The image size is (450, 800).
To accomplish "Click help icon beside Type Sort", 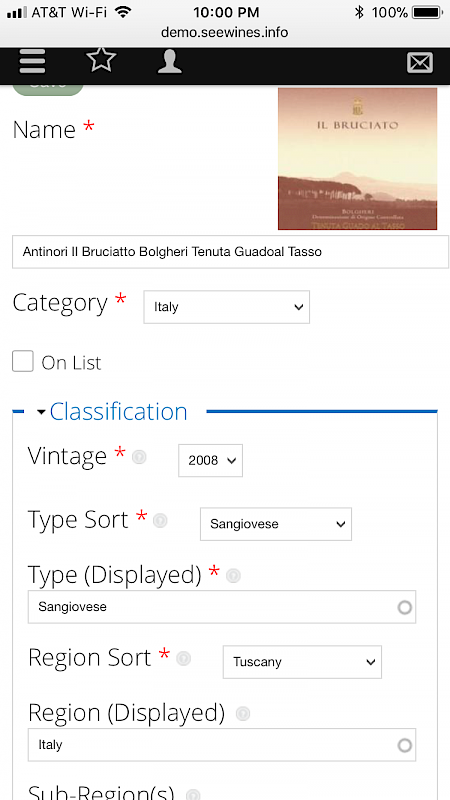I will 160,521.
